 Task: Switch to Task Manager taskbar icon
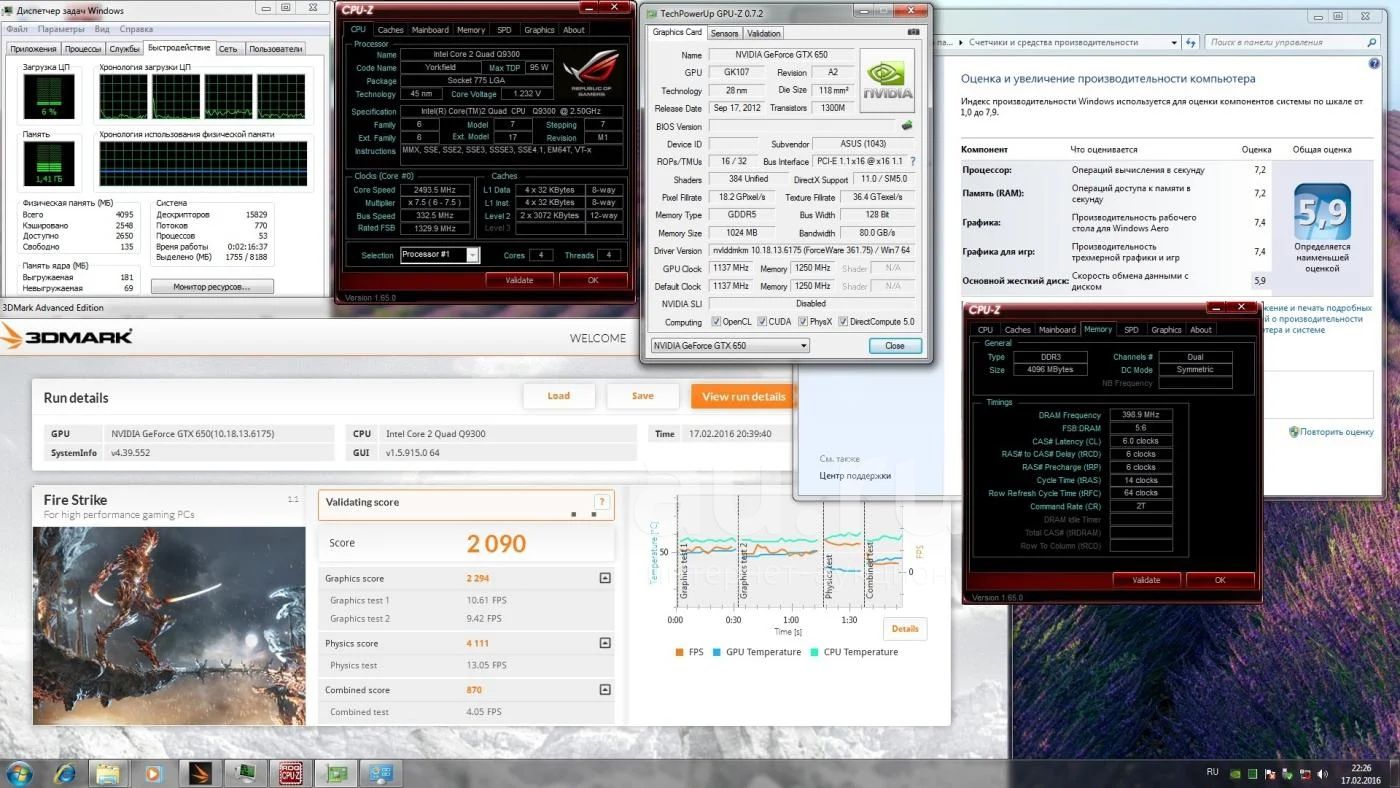245,773
